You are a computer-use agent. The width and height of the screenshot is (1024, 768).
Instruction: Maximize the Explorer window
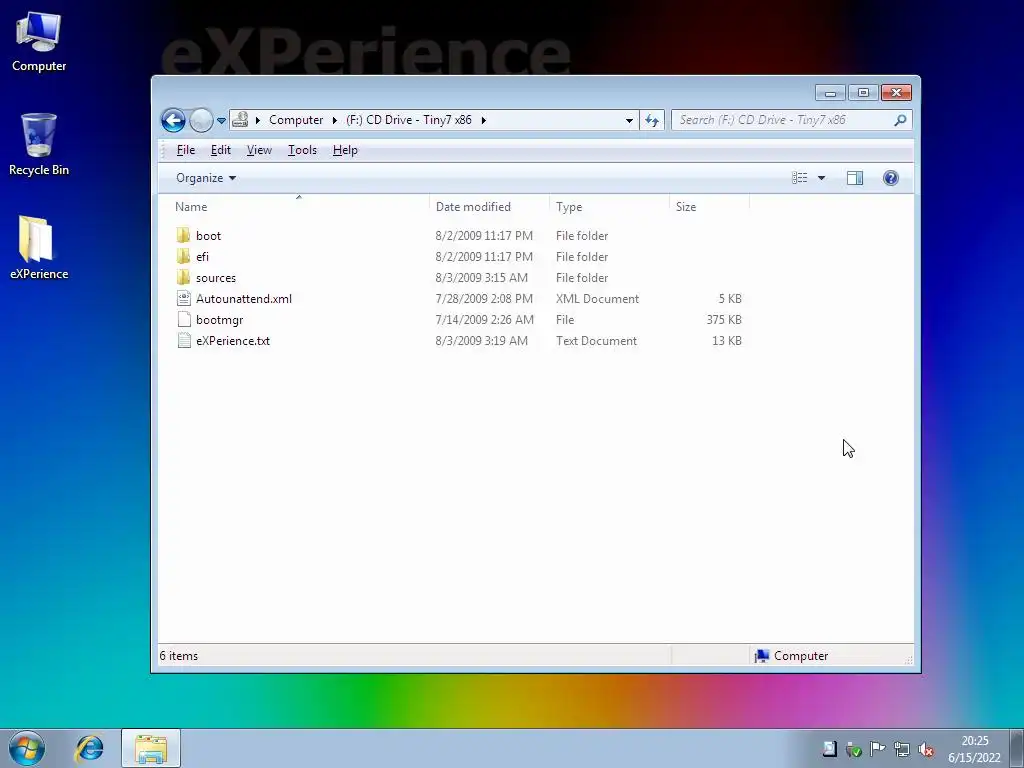[863, 93]
